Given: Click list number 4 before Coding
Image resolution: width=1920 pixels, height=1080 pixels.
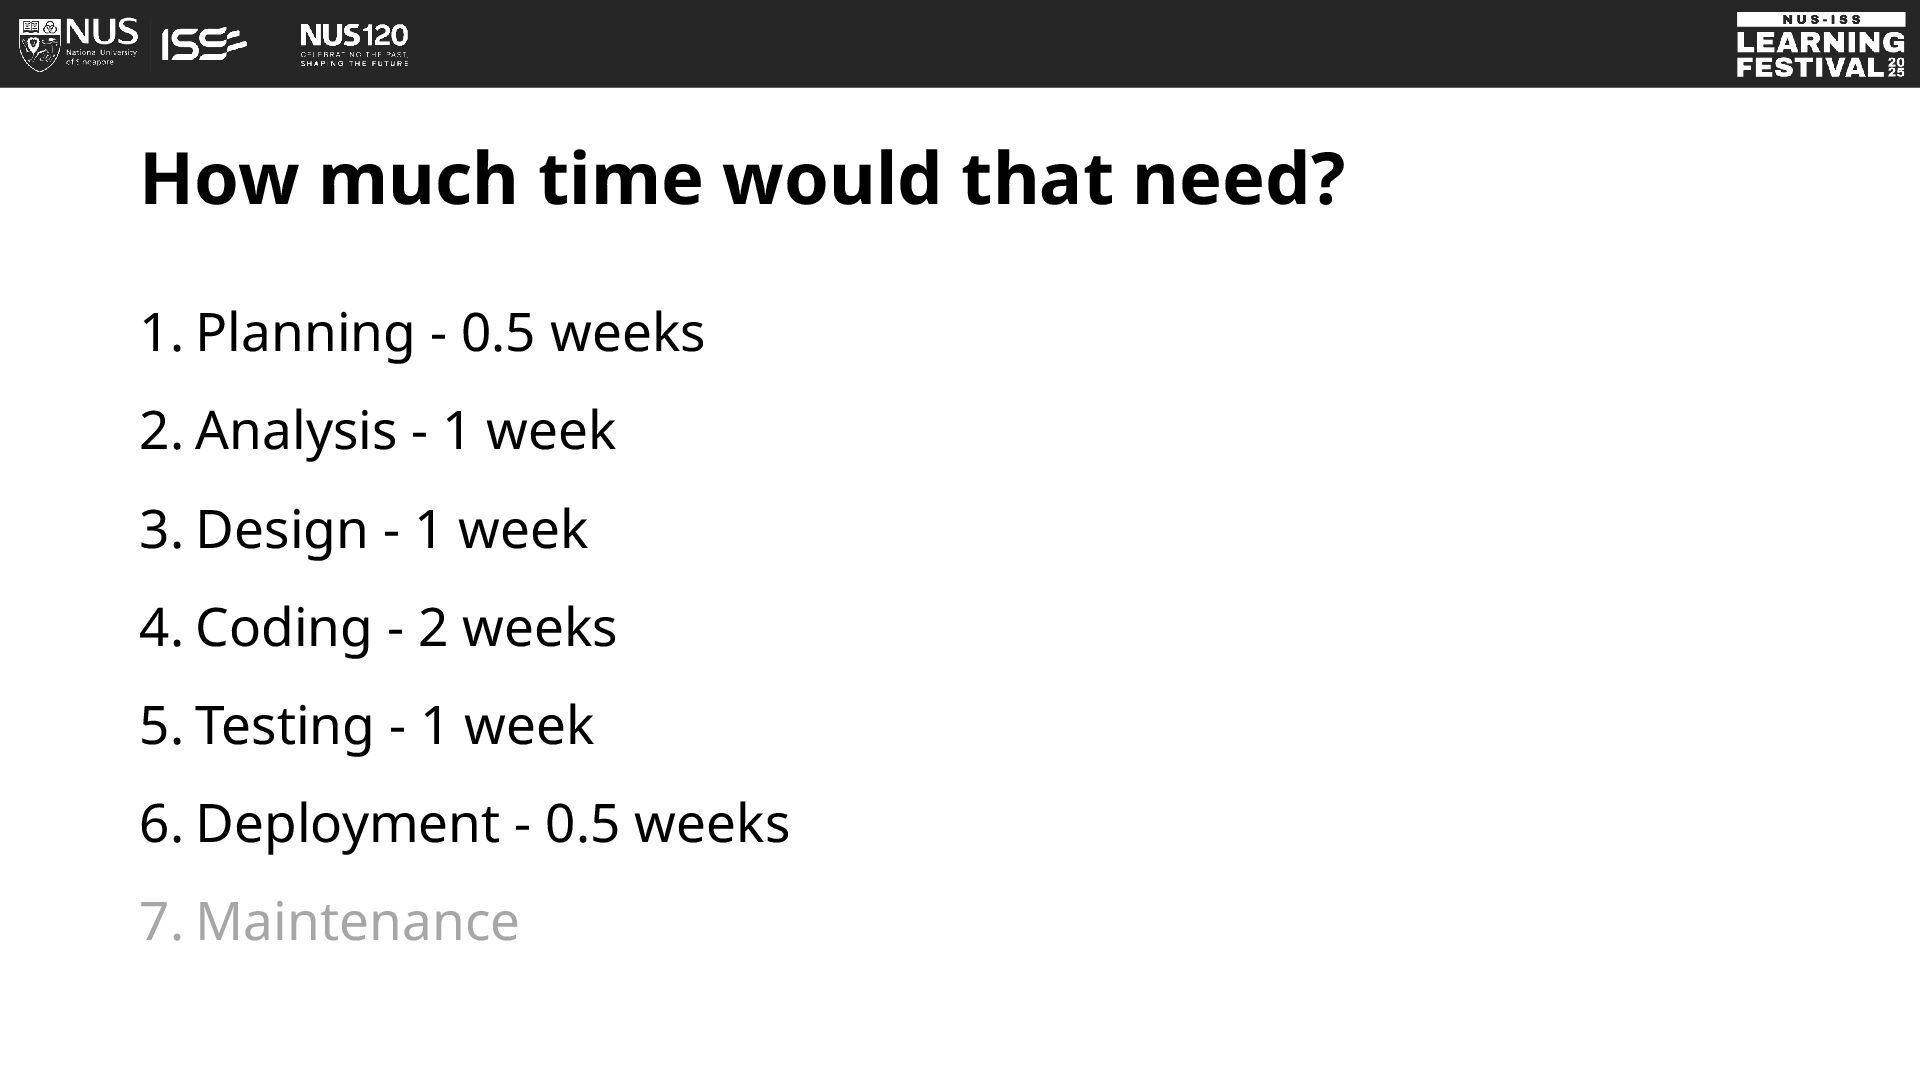Looking at the screenshot, I should point(160,627).
